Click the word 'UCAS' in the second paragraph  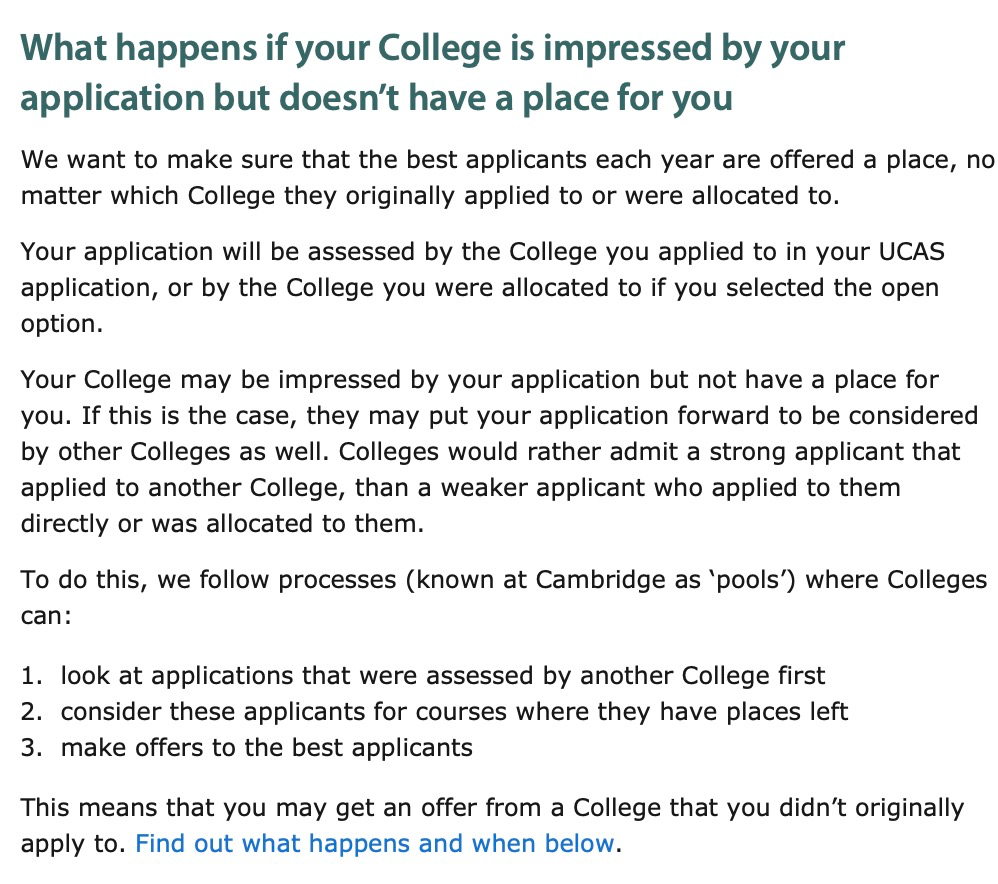(x=911, y=252)
